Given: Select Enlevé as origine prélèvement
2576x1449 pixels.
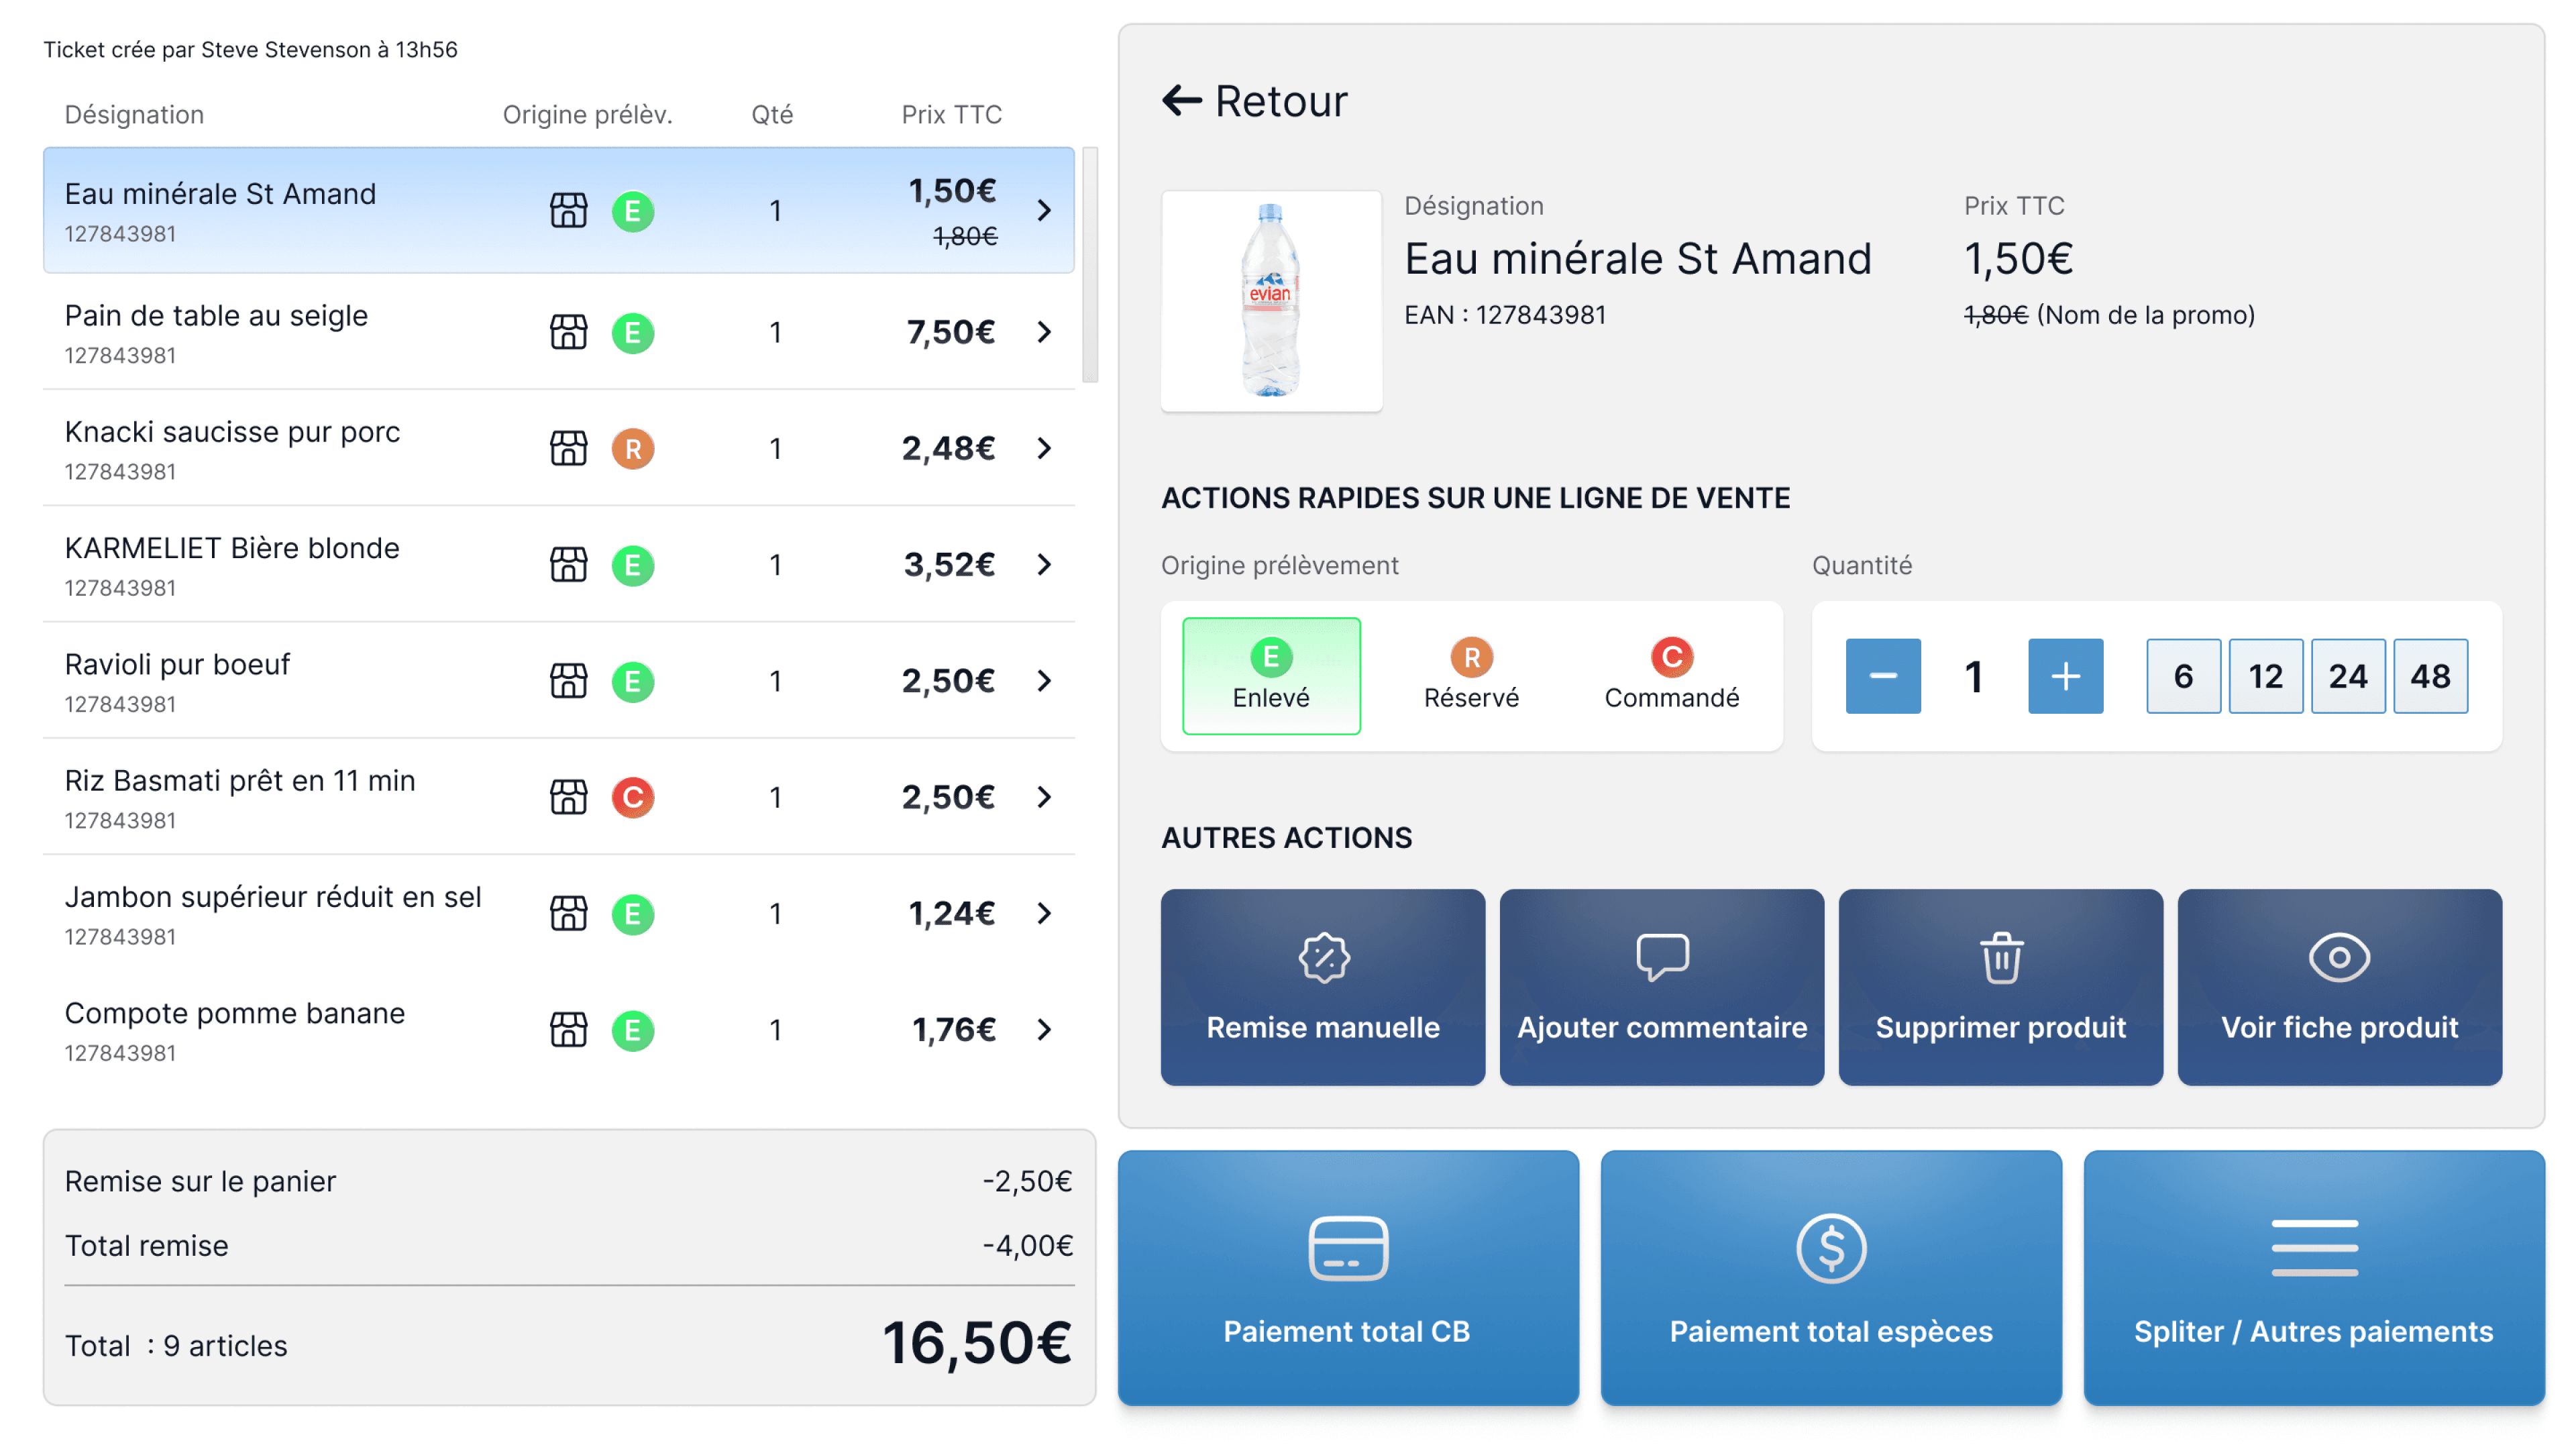Looking at the screenshot, I should pos(1271,676).
